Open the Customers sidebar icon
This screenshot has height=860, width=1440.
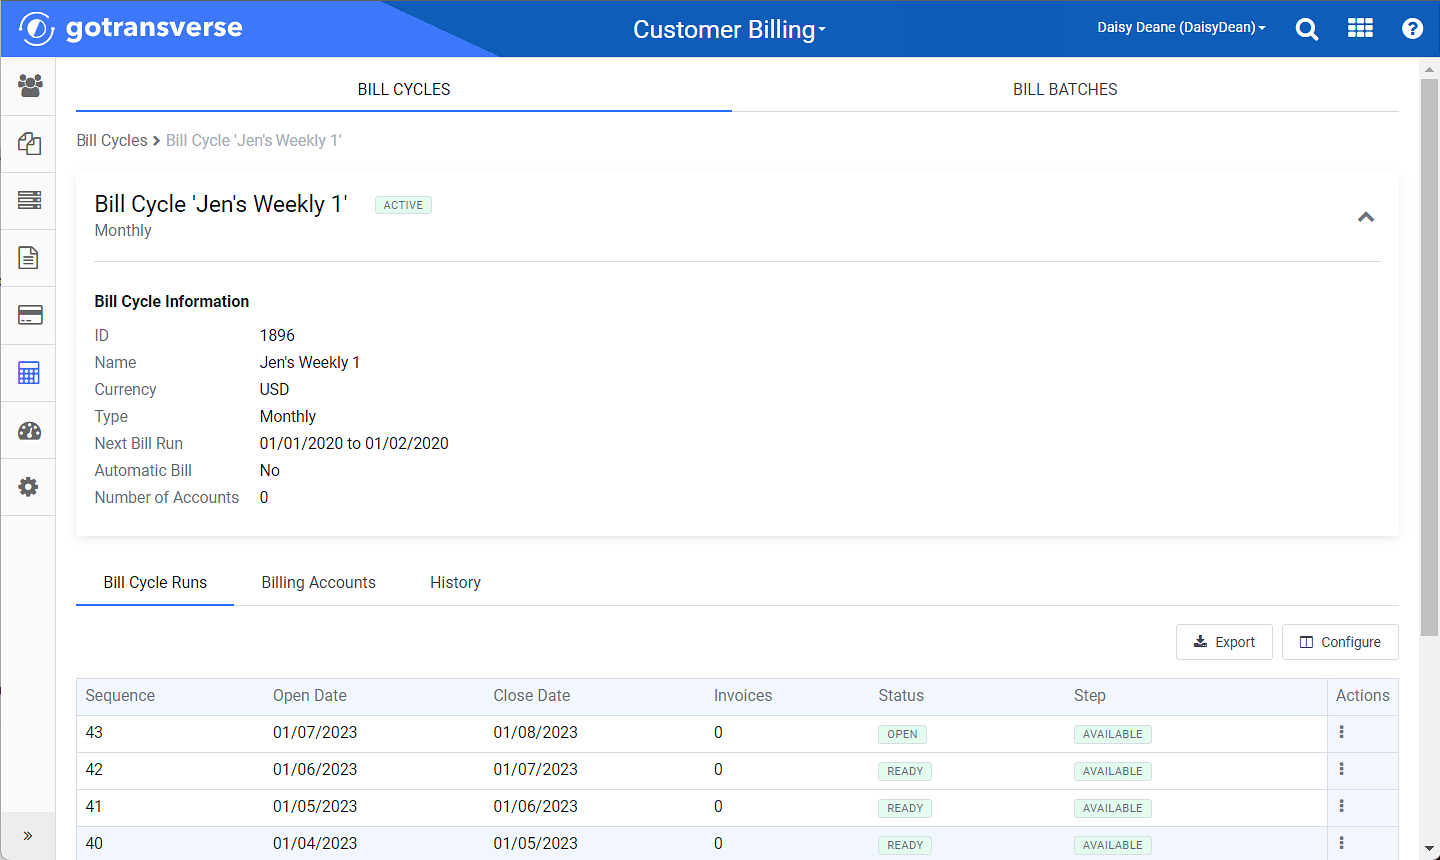(x=29, y=86)
